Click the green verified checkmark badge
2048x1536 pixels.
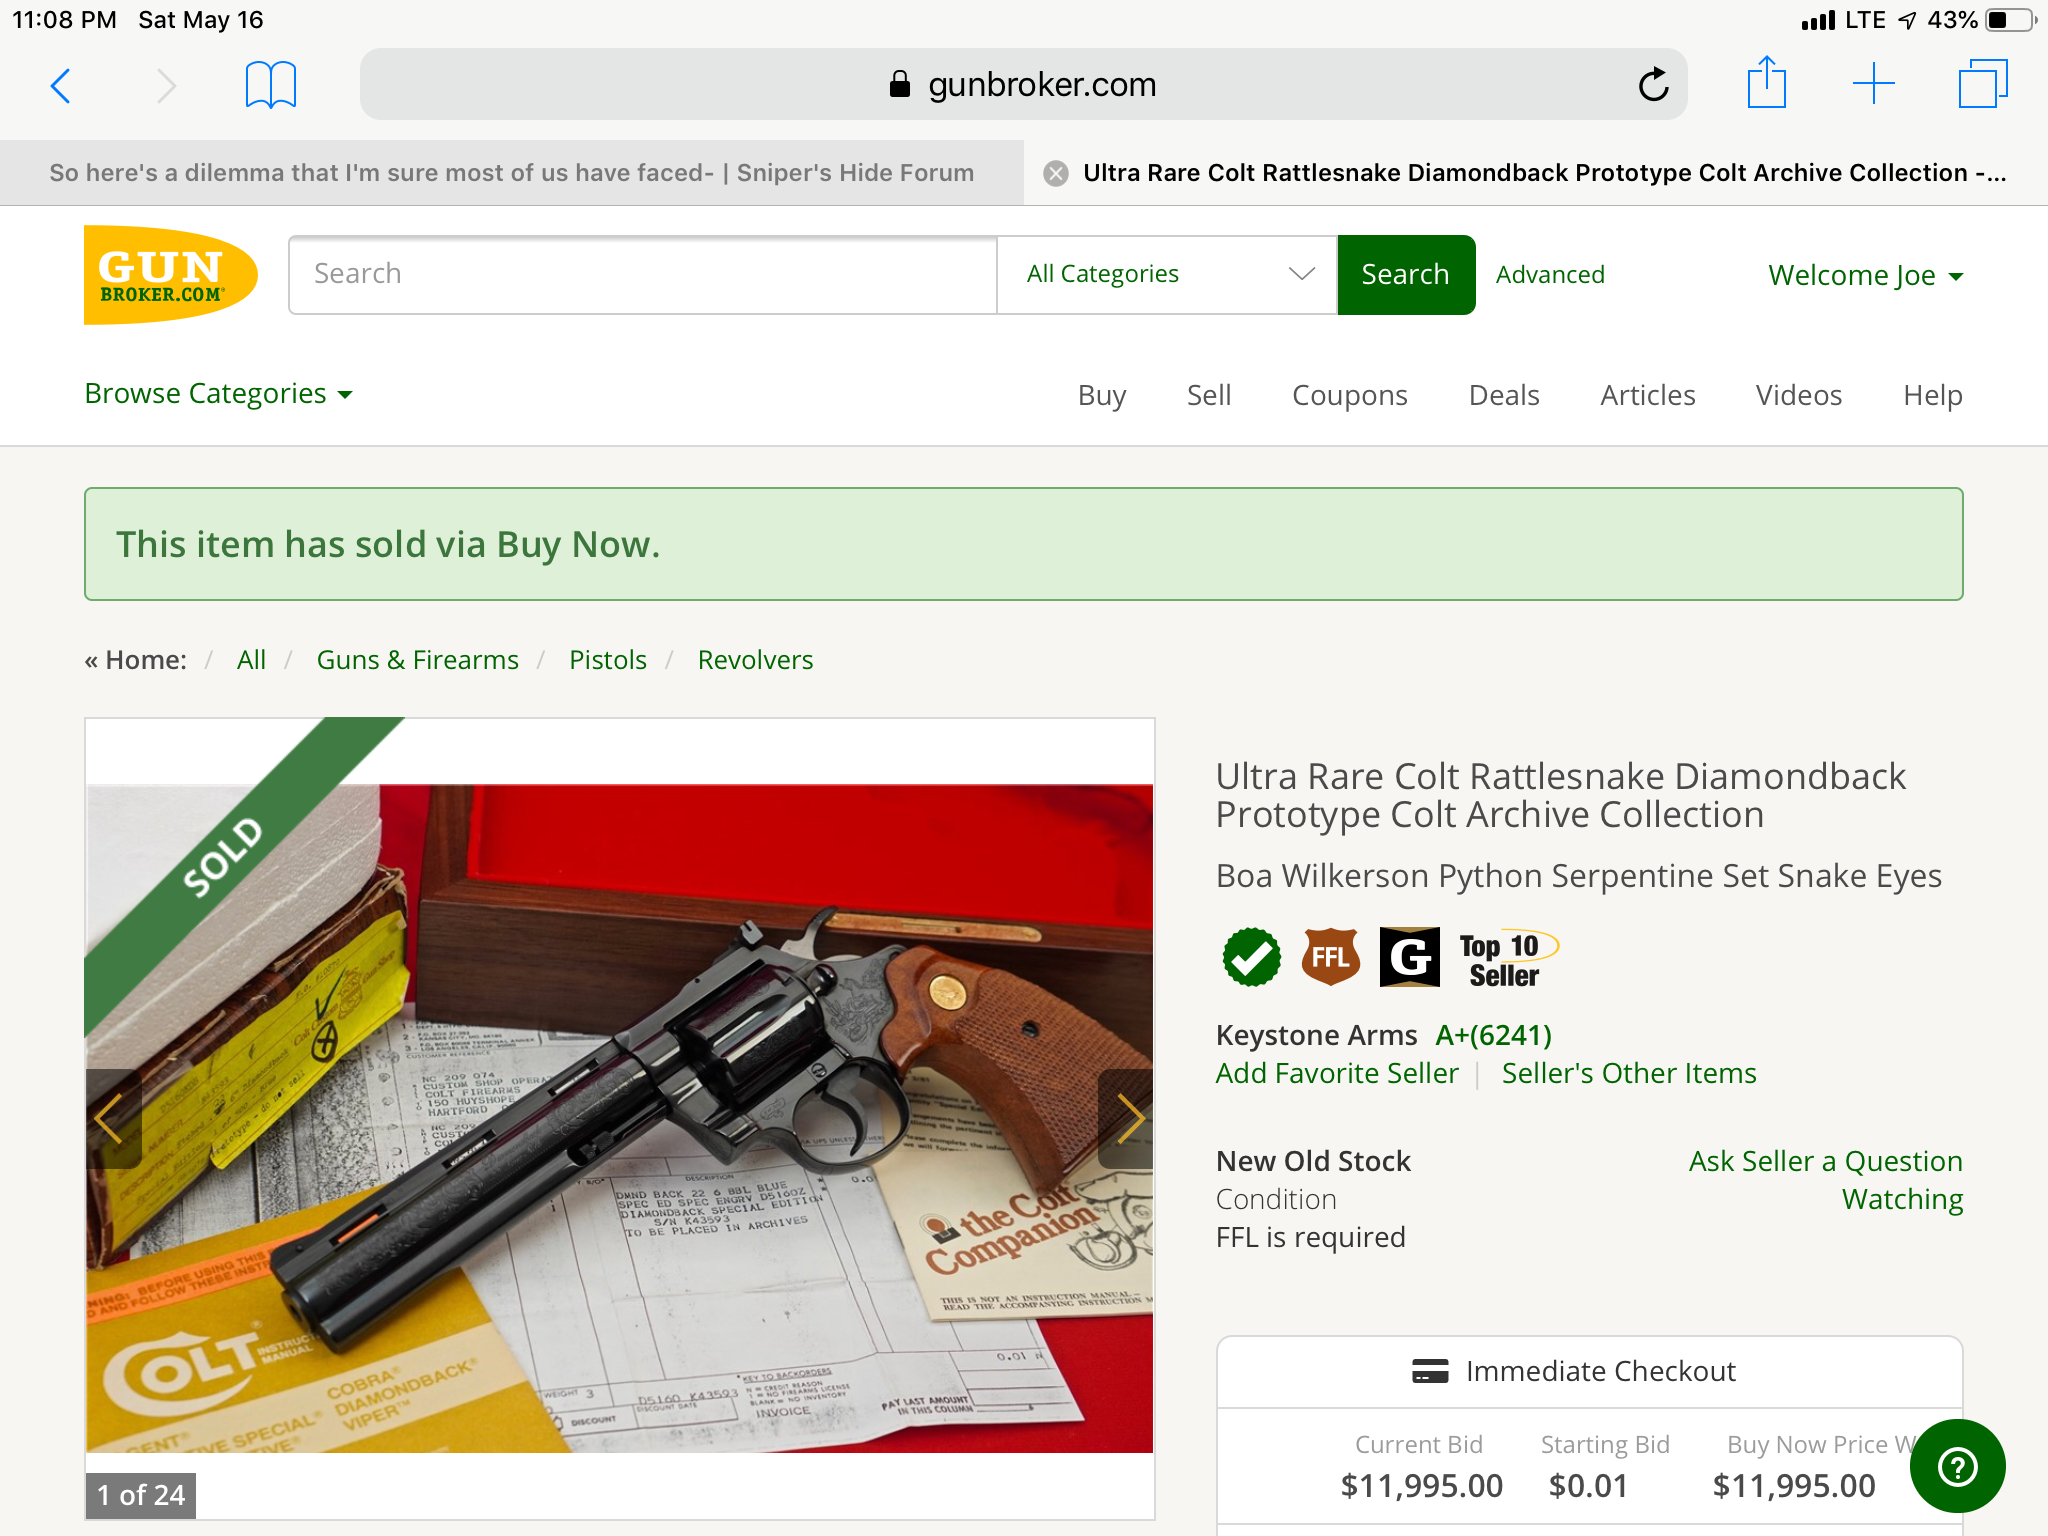[x=1251, y=957]
